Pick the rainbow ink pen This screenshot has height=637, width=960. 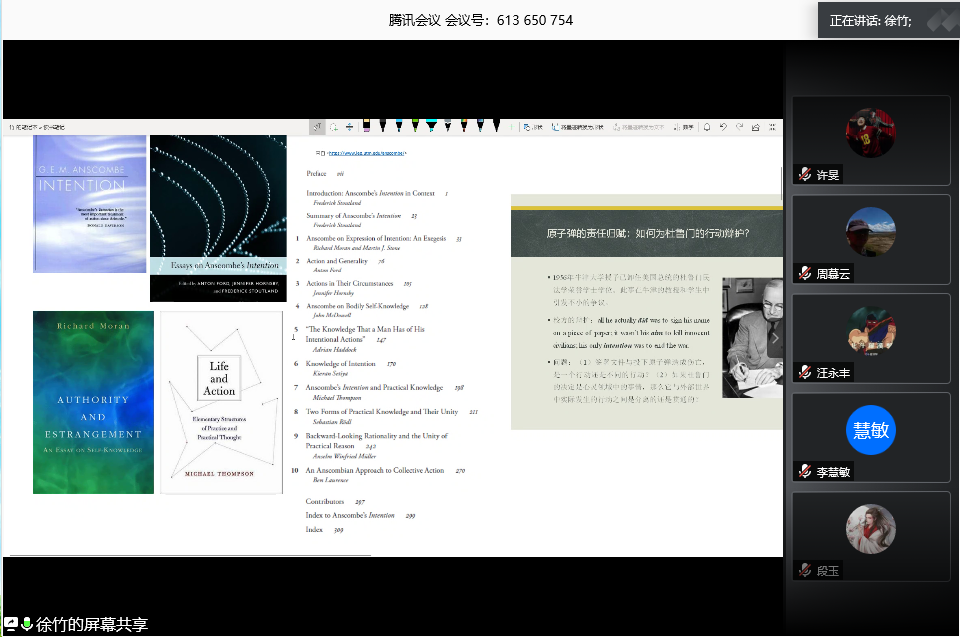point(463,126)
